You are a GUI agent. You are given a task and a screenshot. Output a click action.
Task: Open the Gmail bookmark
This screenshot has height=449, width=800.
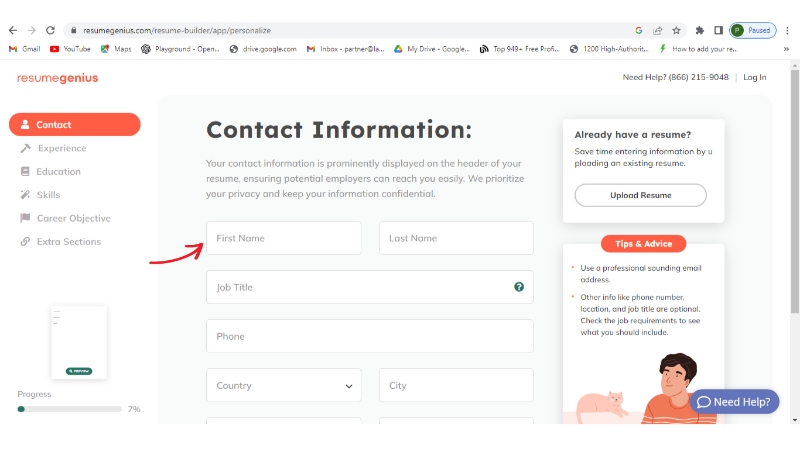tap(24, 48)
